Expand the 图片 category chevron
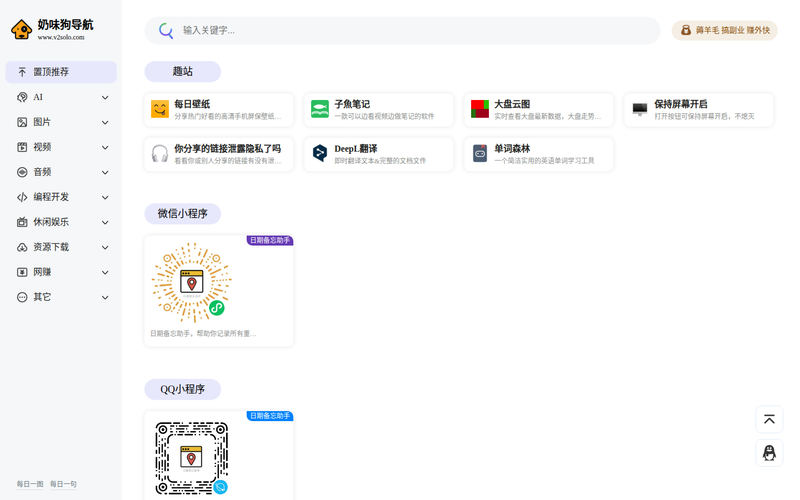The width and height of the screenshot is (800, 500). point(105,122)
